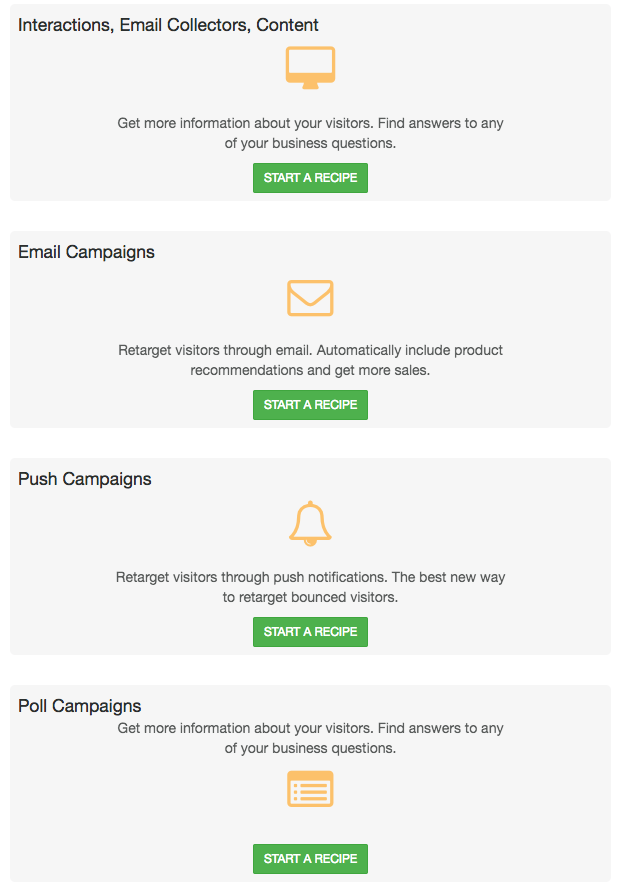Click the 'to retarget bounced visitors' text line
Screen dimensions: 620x892
pos(310,597)
